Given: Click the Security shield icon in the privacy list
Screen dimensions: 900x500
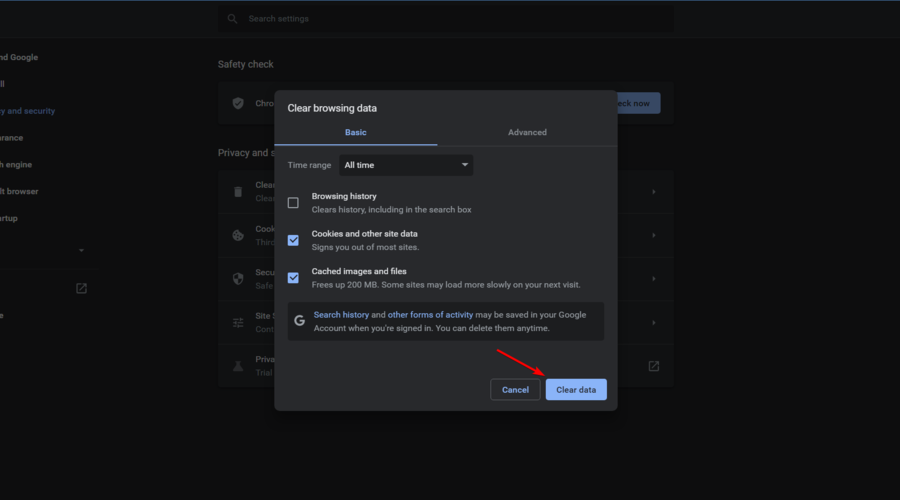Looking at the screenshot, I should point(238,278).
